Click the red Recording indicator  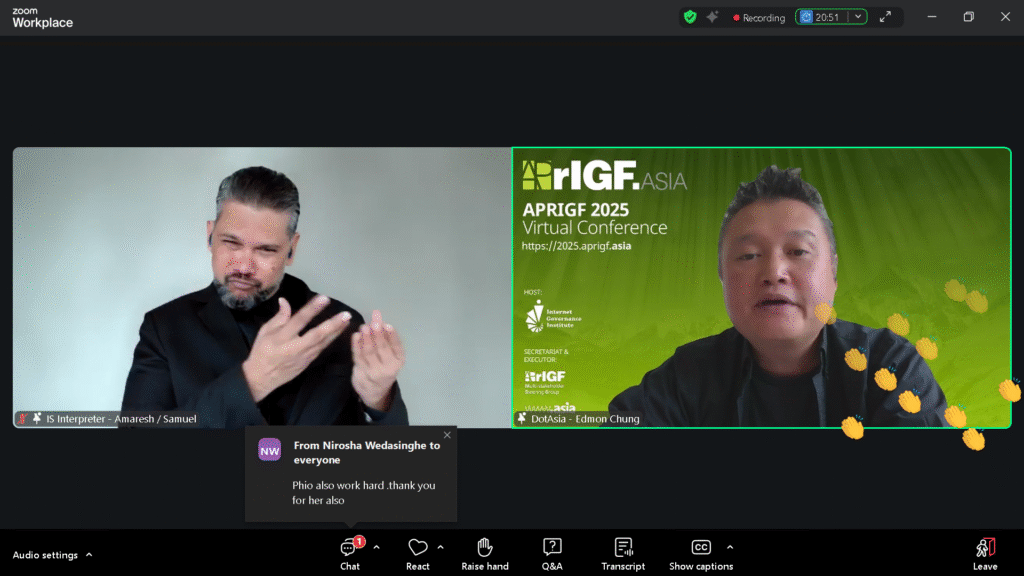(x=759, y=17)
